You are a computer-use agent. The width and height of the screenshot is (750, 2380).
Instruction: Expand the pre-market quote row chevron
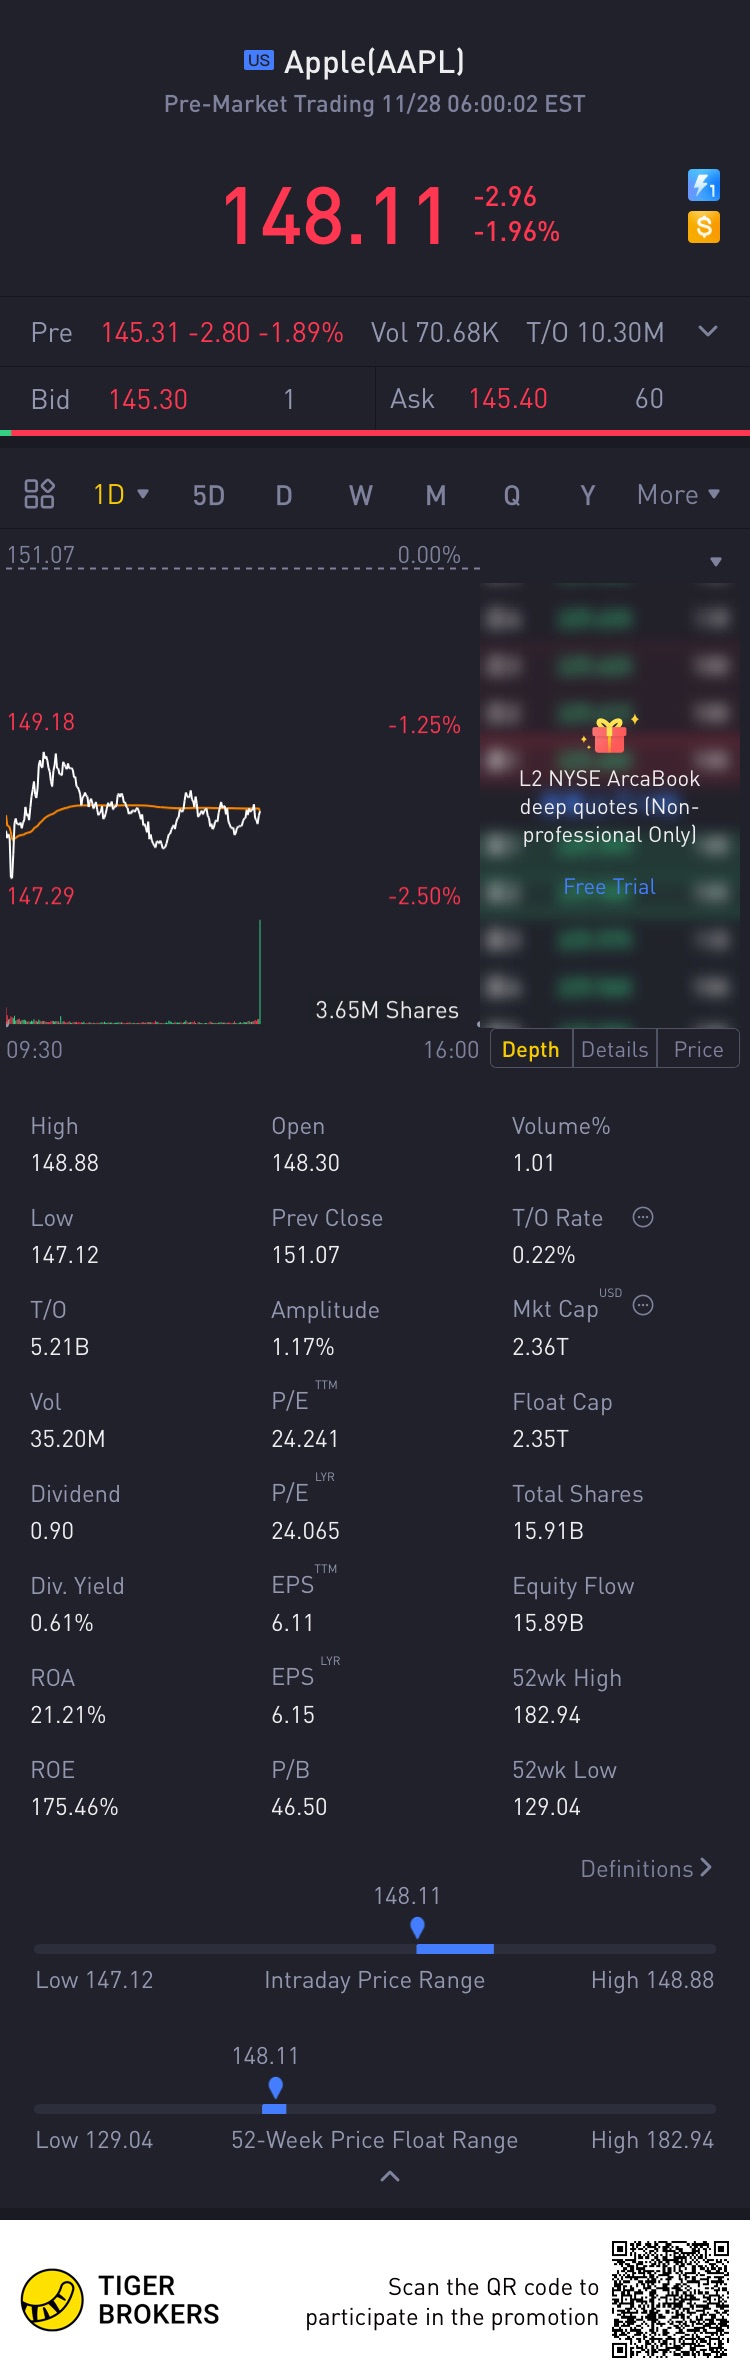click(708, 331)
